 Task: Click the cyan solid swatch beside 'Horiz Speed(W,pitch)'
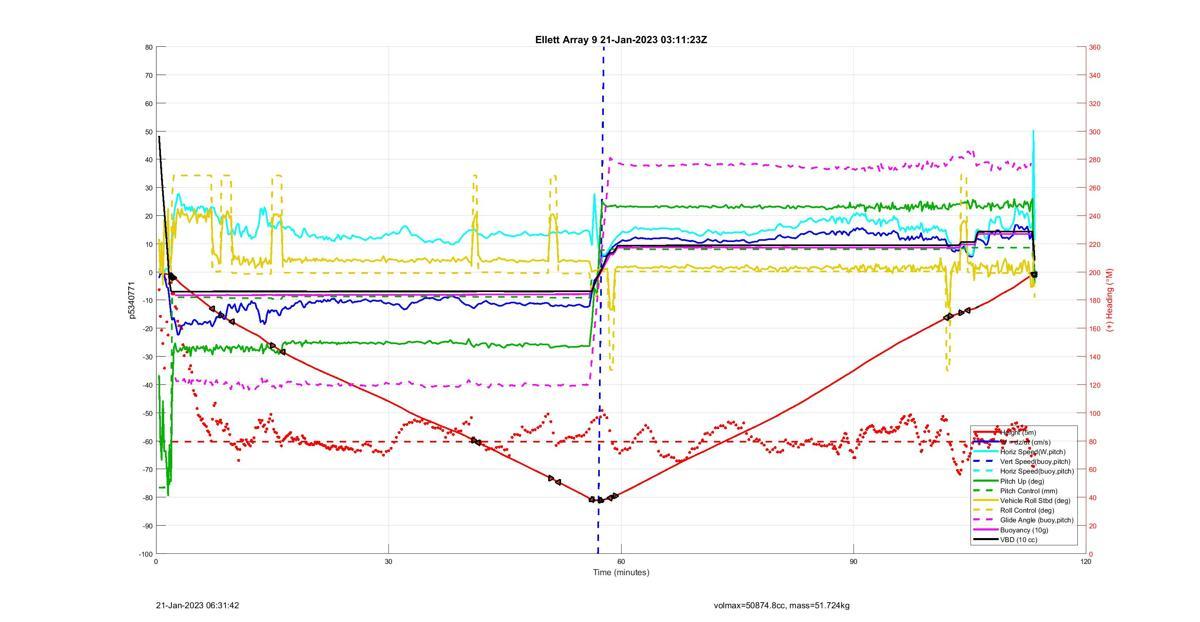pos(985,452)
